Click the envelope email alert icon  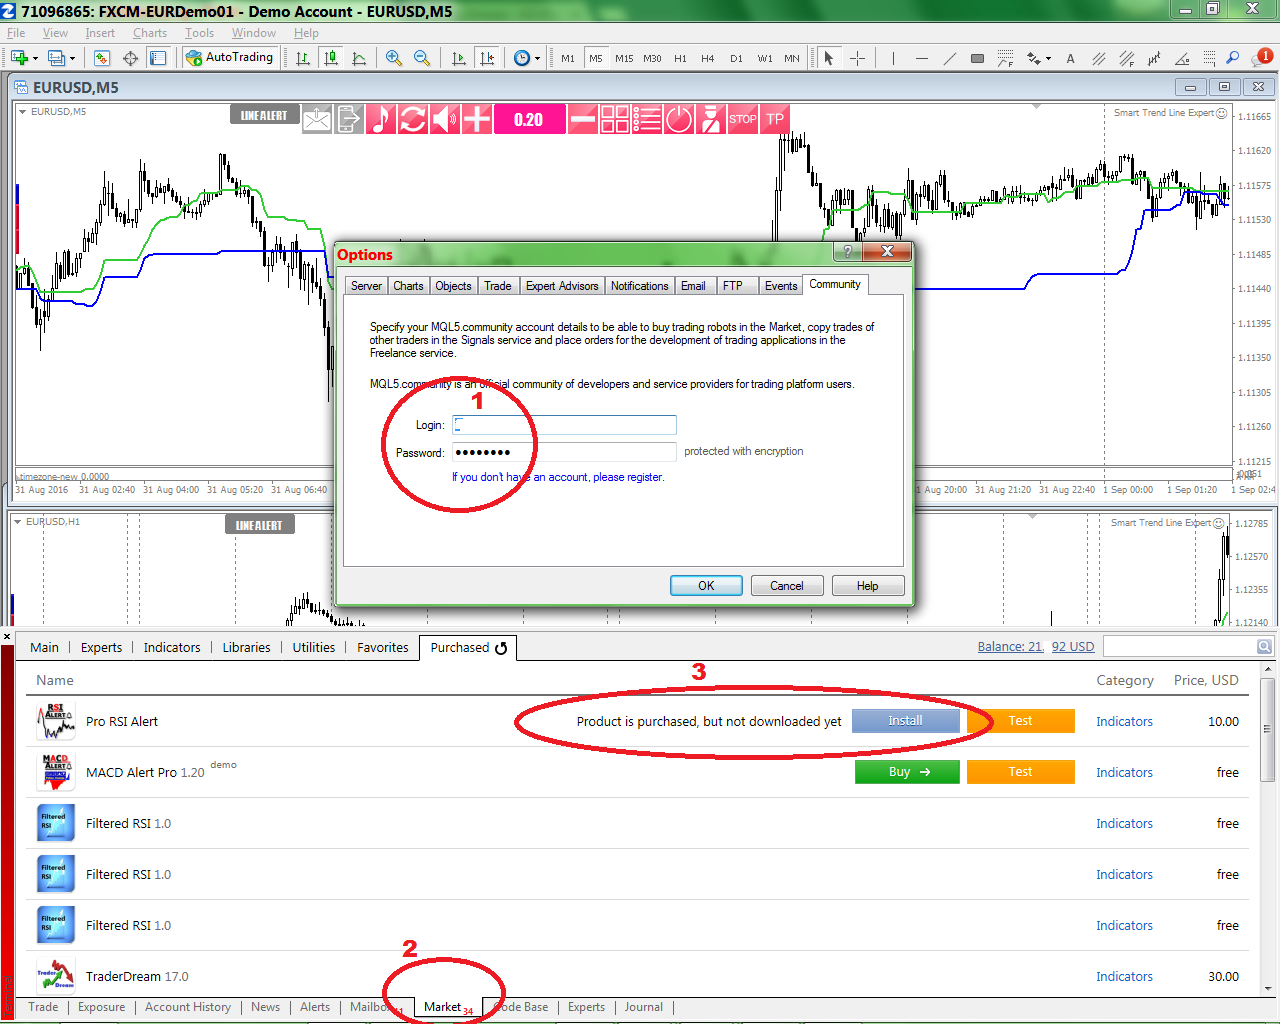point(317,119)
